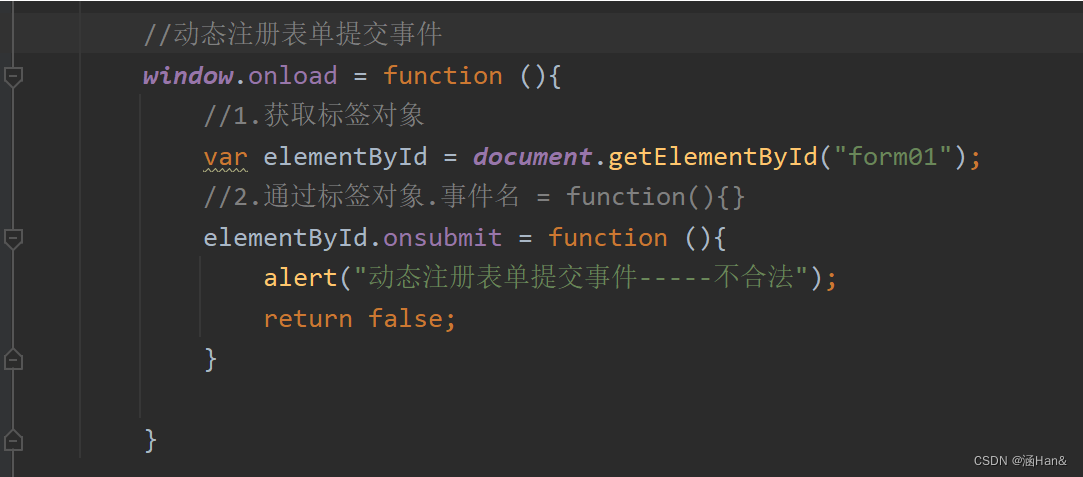The width and height of the screenshot is (1083, 477).
Task: Click the getElementById method call
Action: point(713,157)
